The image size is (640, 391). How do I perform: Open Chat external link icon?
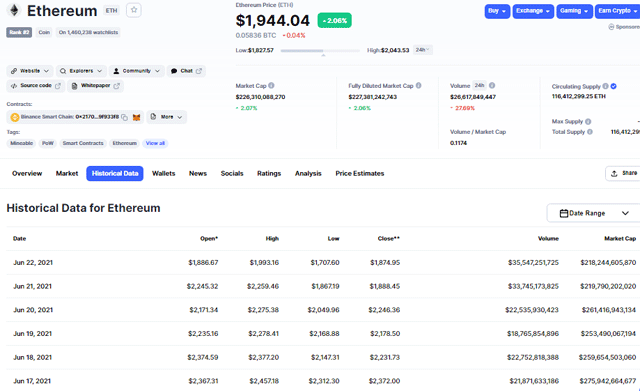click(199, 71)
